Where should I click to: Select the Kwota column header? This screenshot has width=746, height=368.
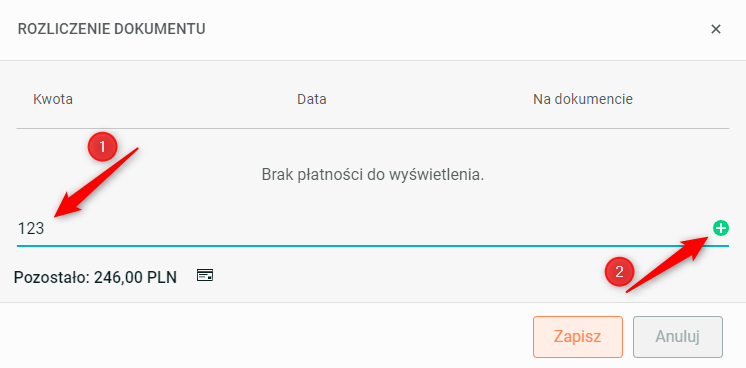[53, 99]
